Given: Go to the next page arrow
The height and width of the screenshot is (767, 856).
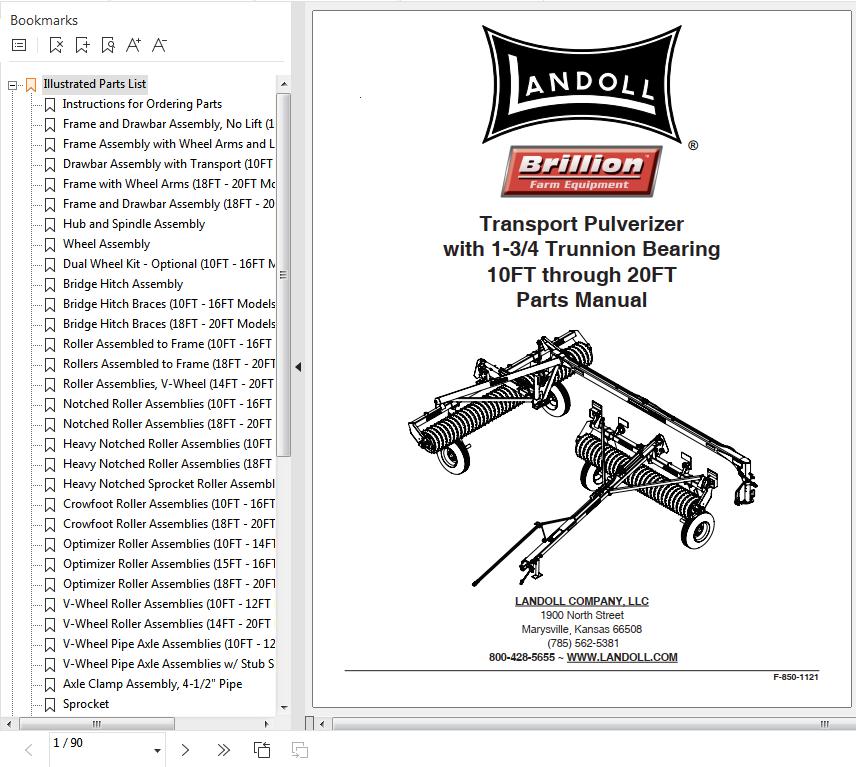Looking at the screenshot, I should [x=185, y=750].
